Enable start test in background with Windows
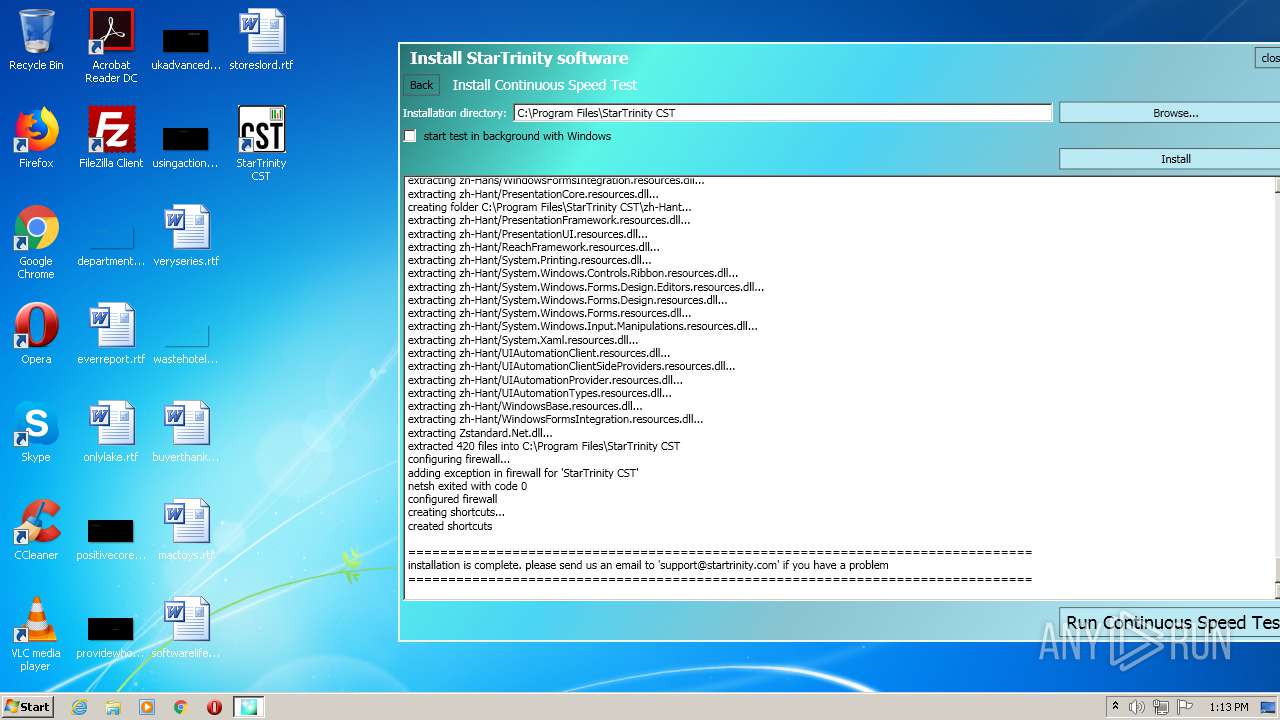1280x720 pixels. (410, 136)
